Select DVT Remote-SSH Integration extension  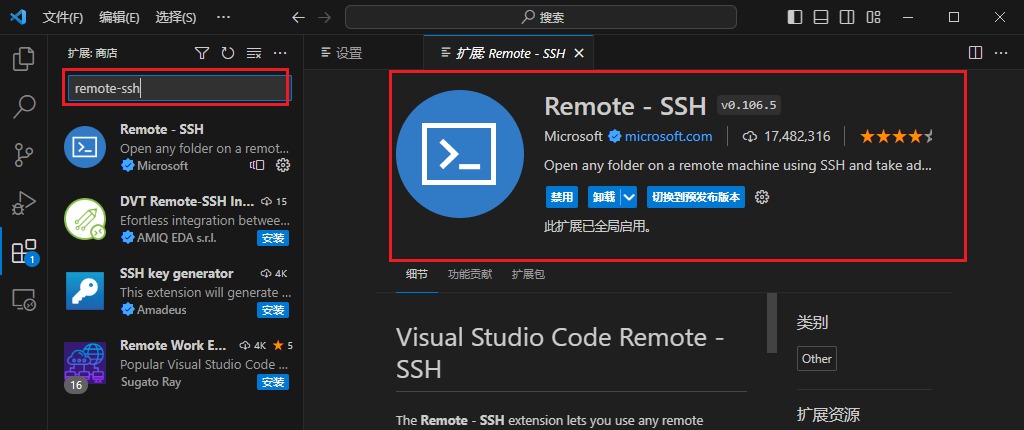coord(177,220)
